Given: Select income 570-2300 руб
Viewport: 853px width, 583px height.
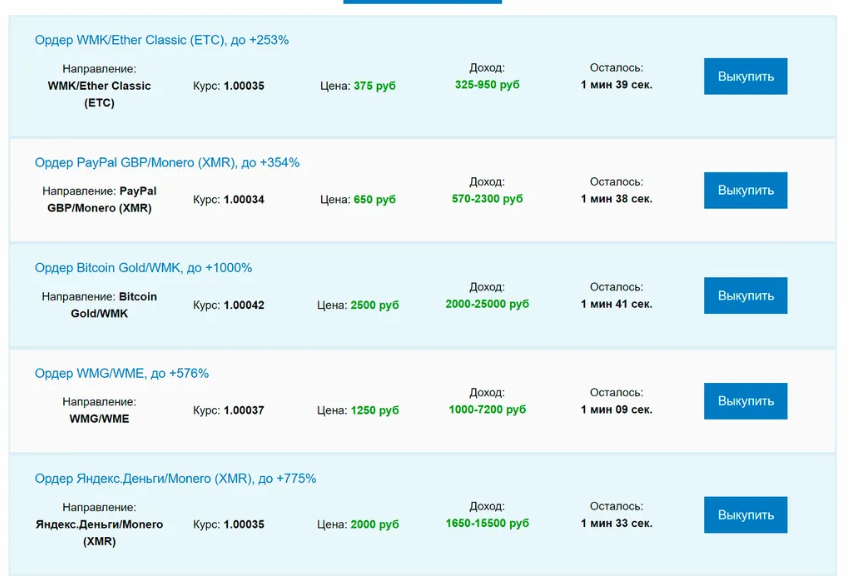Looking at the screenshot, I should click(x=487, y=199).
